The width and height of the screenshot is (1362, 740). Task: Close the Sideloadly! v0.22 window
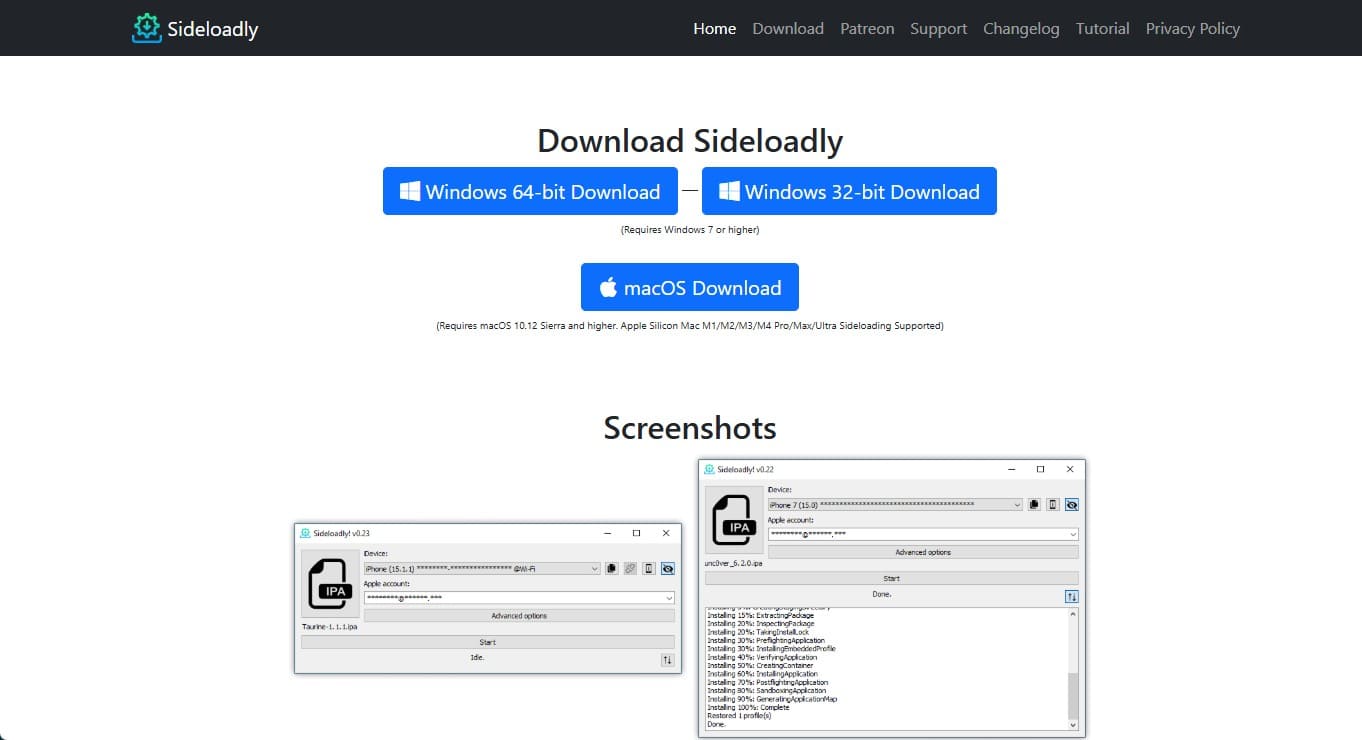tap(1070, 469)
